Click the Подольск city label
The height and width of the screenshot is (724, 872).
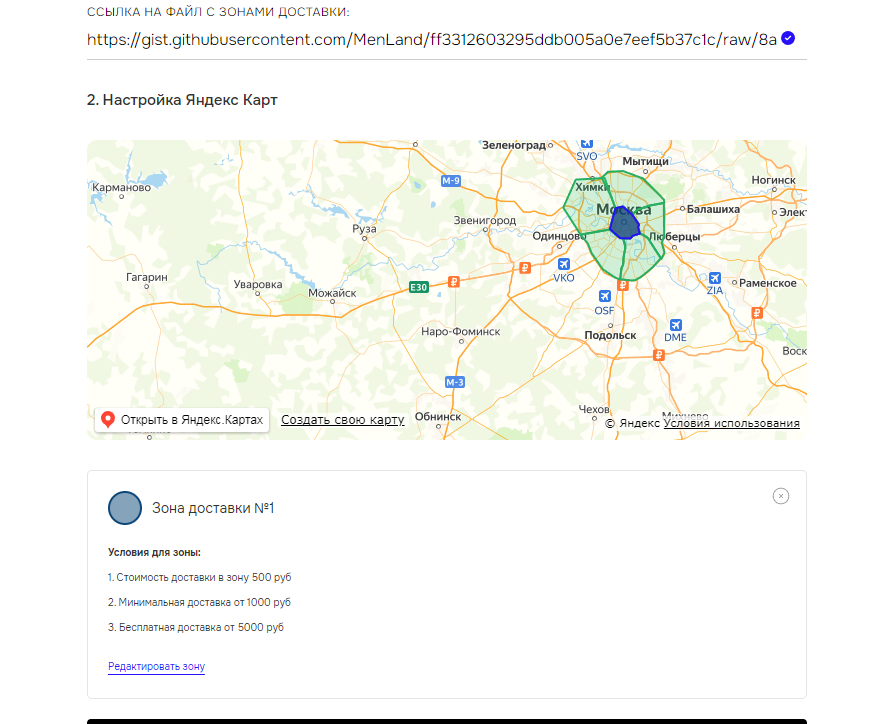click(610, 335)
